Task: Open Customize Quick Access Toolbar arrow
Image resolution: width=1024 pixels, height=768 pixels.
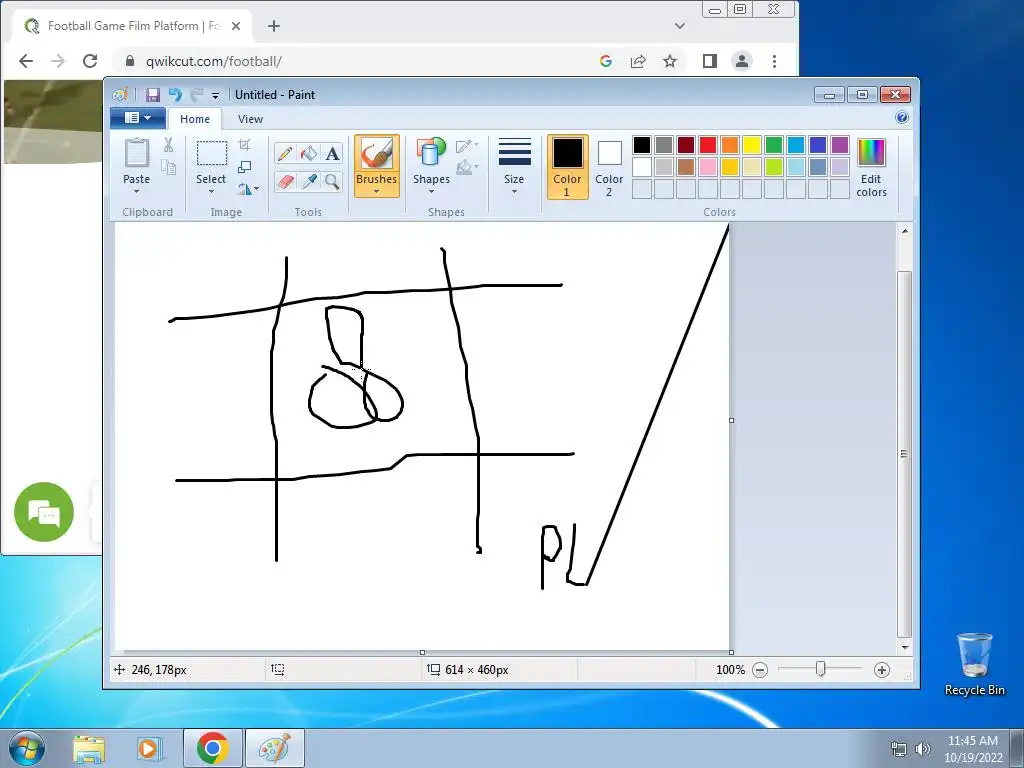Action: click(216, 95)
